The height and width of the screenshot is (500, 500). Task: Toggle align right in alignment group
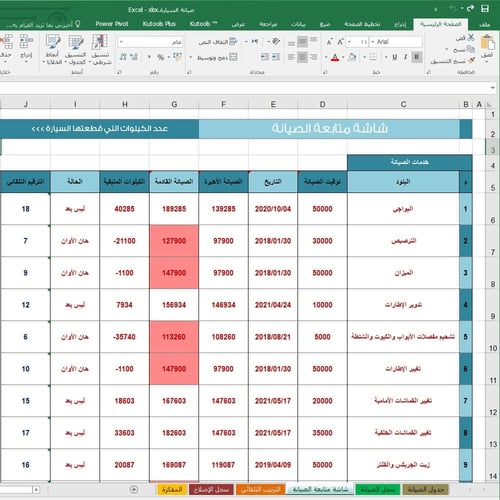(x=313, y=57)
